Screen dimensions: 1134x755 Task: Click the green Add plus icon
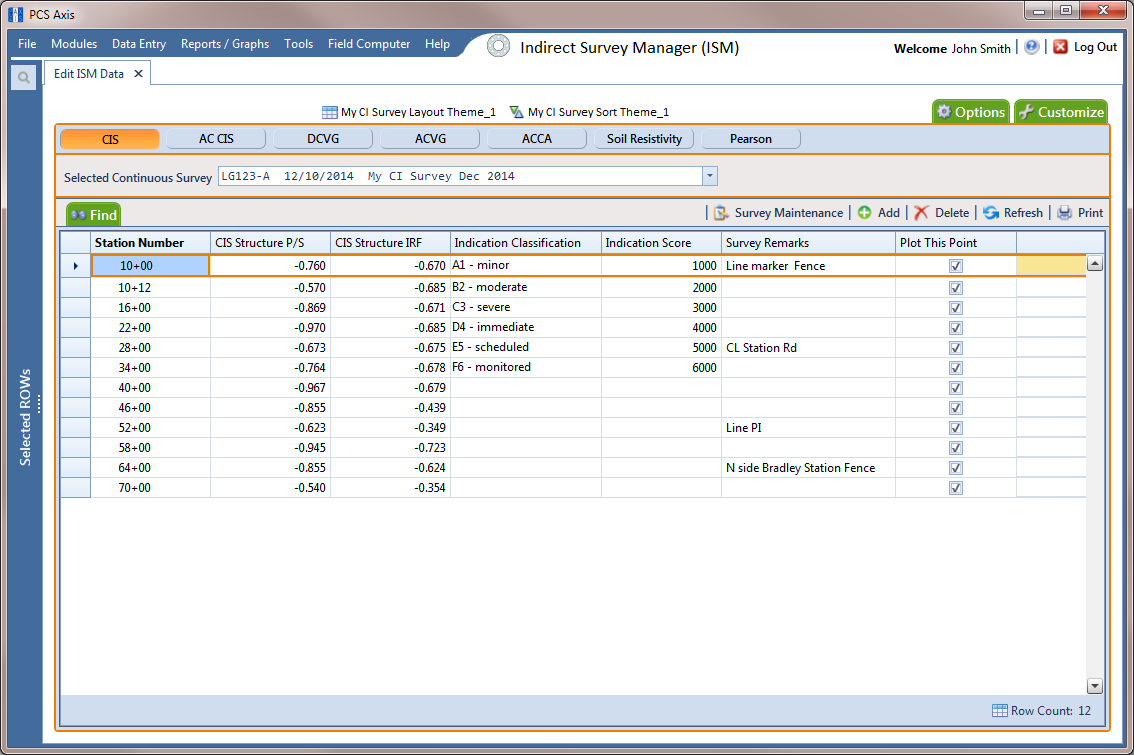[x=864, y=213]
